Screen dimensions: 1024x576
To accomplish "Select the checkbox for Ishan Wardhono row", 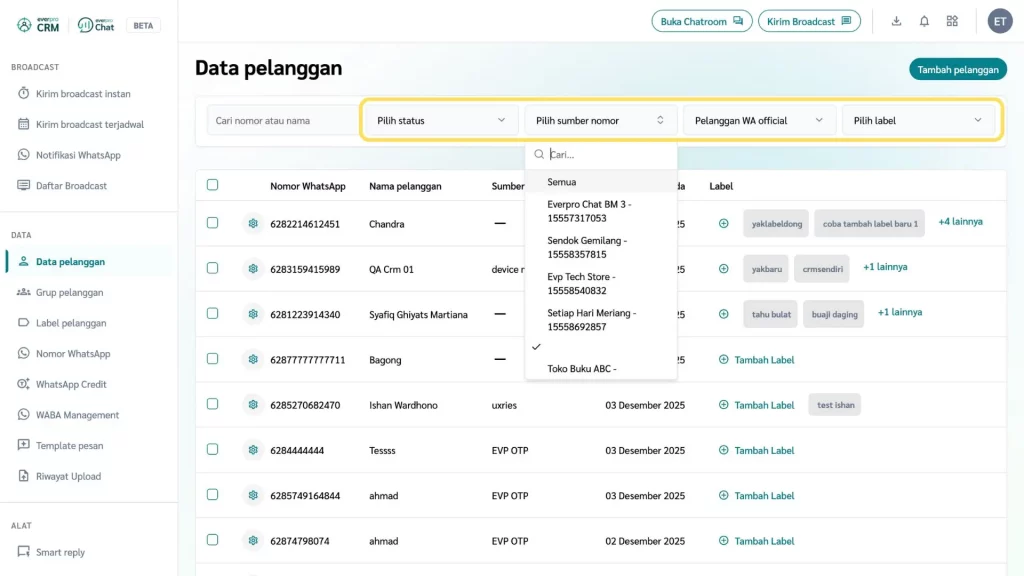I will click(212, 404).
